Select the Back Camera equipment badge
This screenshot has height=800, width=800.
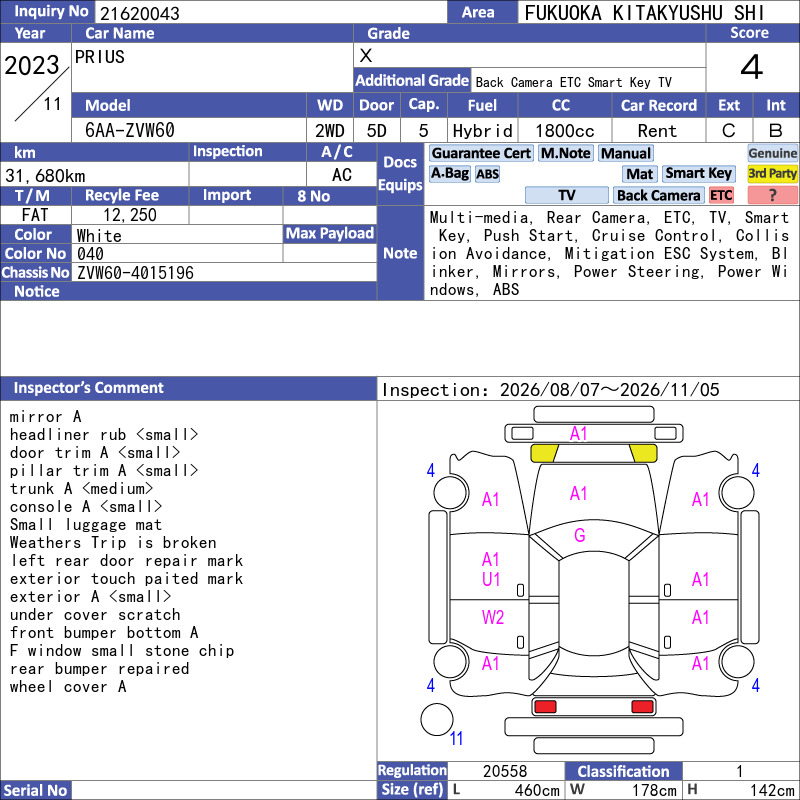click(658, 195)
